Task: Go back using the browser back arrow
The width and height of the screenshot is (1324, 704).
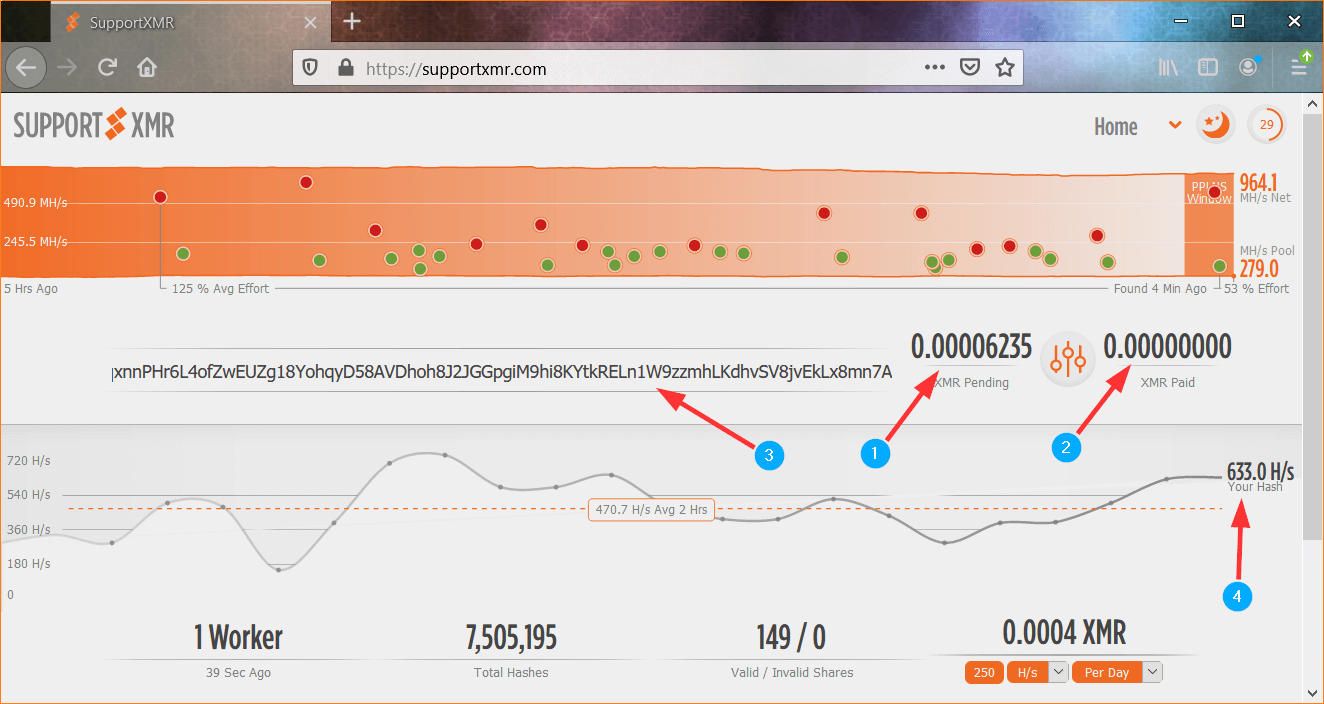Action: (x=26, y=68)
